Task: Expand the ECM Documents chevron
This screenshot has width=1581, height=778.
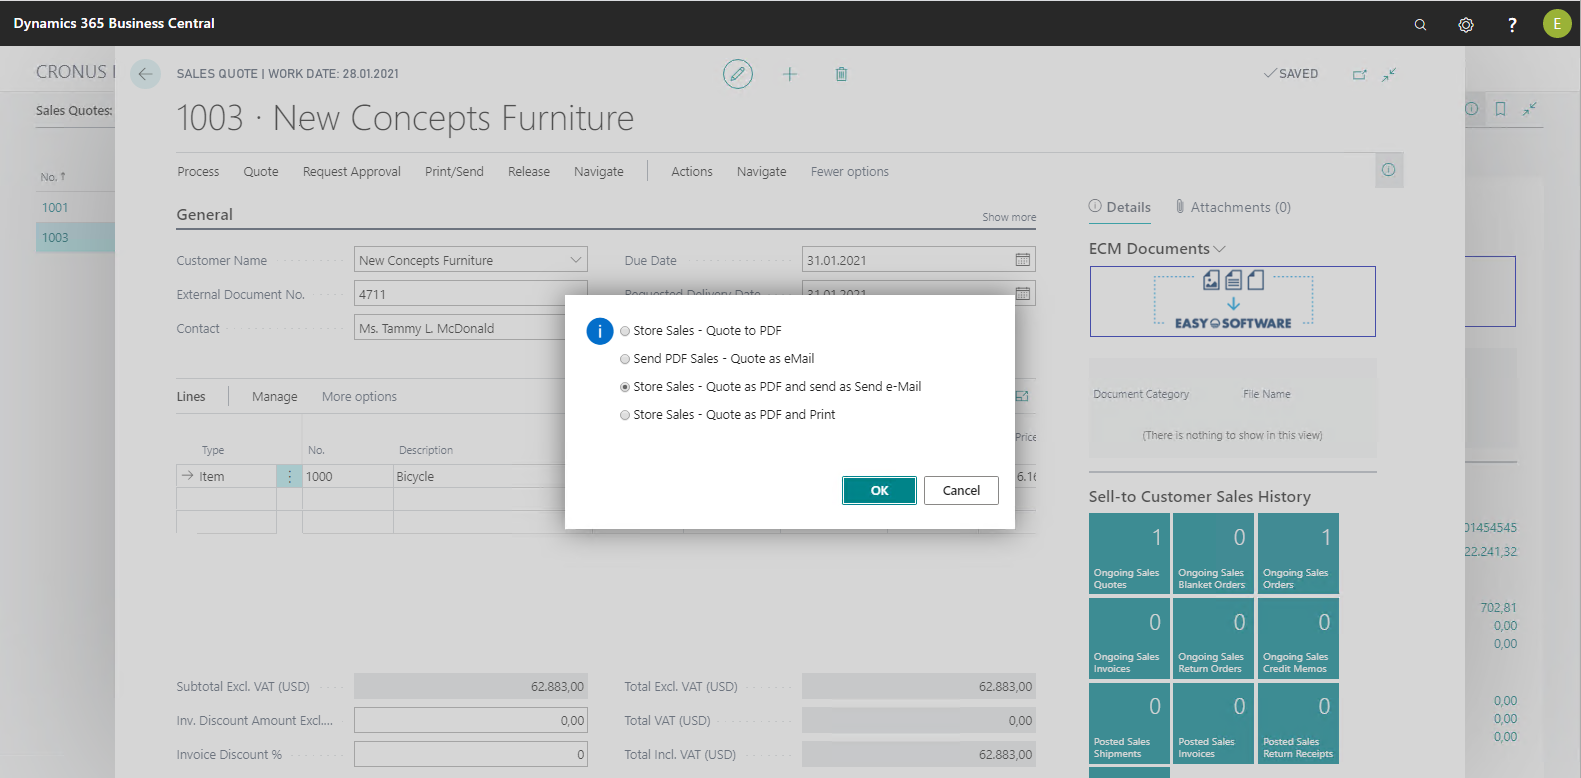Action: 1219,249
